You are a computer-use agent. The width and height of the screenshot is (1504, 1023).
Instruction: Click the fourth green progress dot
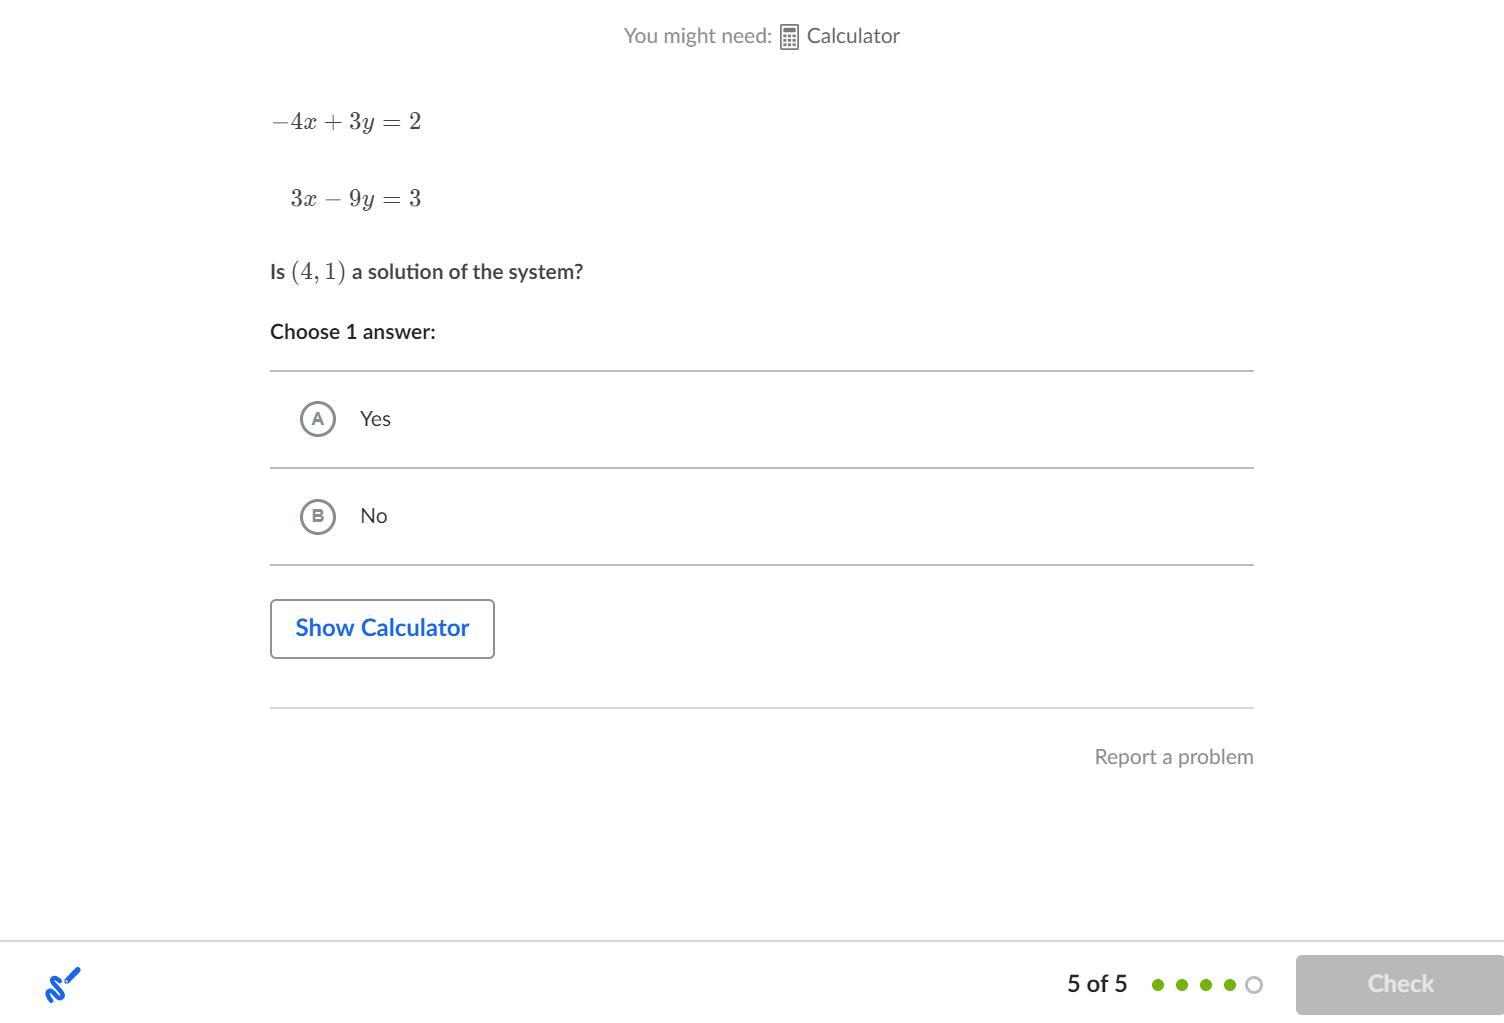(1230, 985)
